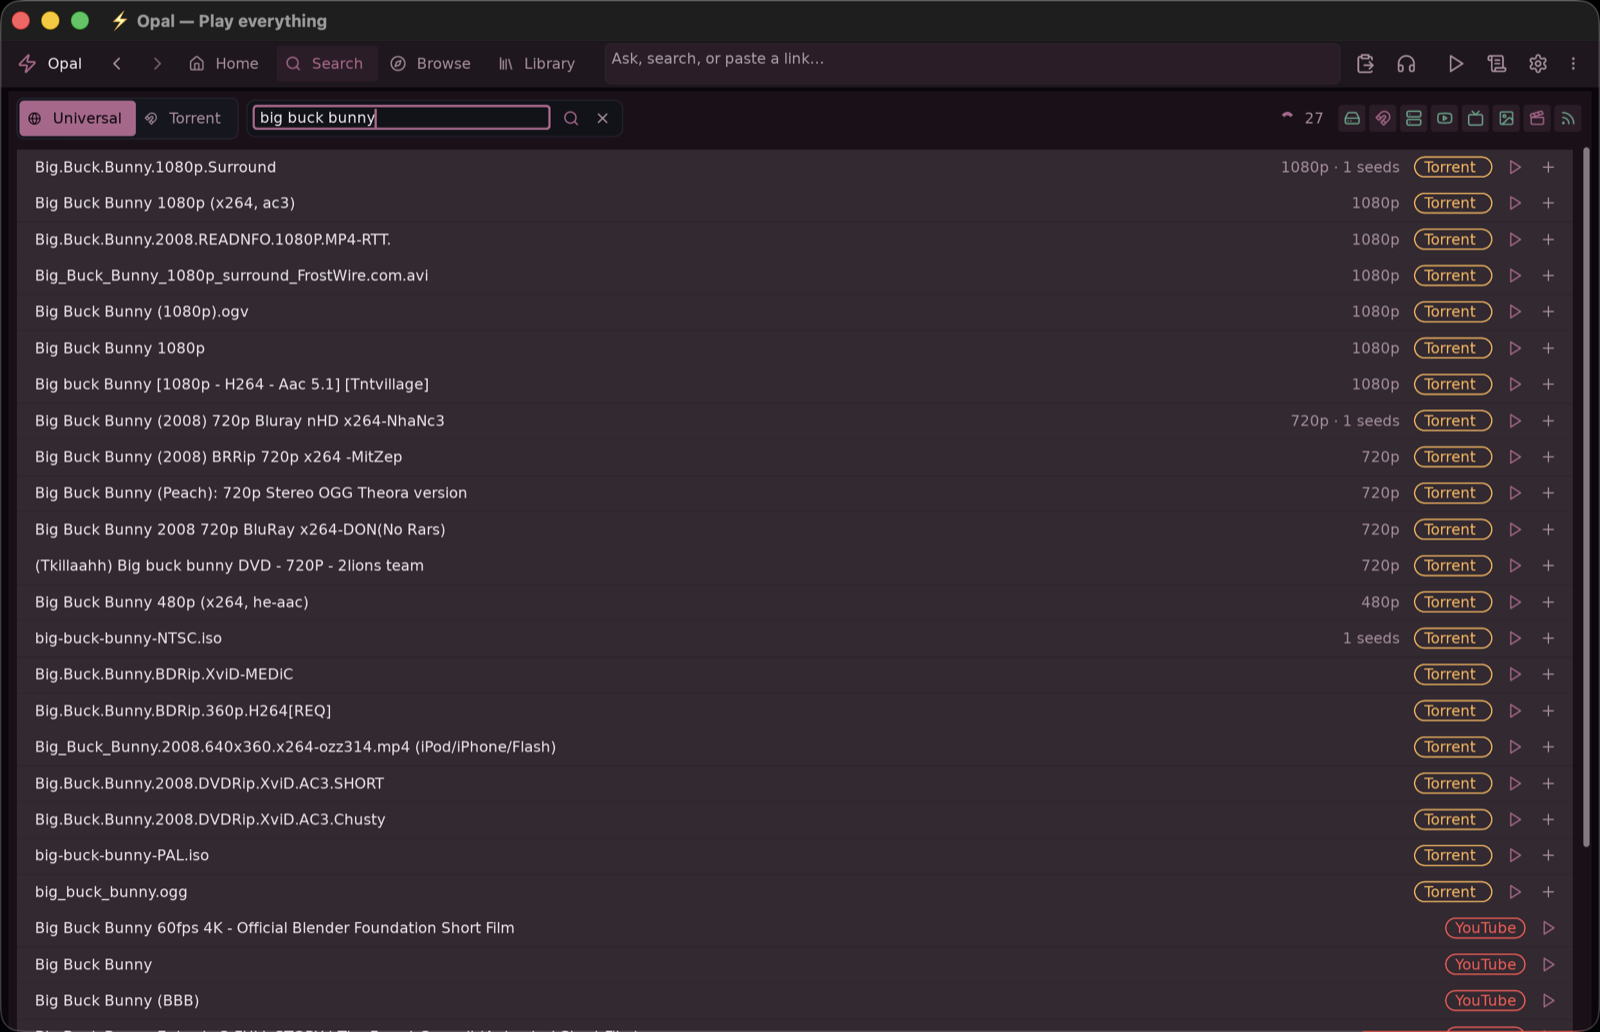Play Big Buck Bunny 1080p (x264, ac3)
This screenshot has width=1600, height=1032.
point(1515,203)
